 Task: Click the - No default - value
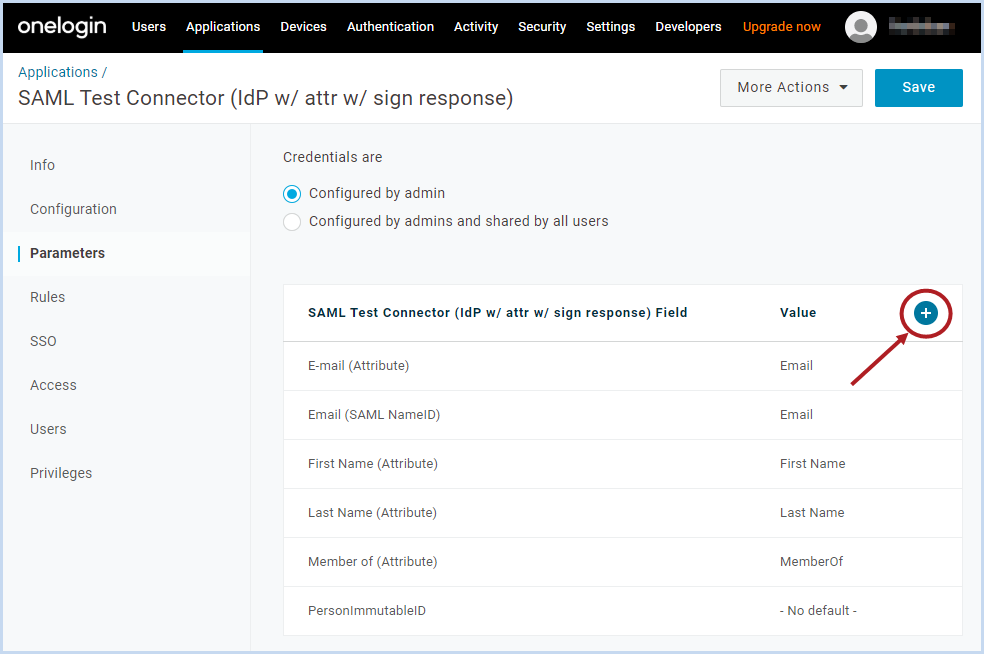point(818,611)
